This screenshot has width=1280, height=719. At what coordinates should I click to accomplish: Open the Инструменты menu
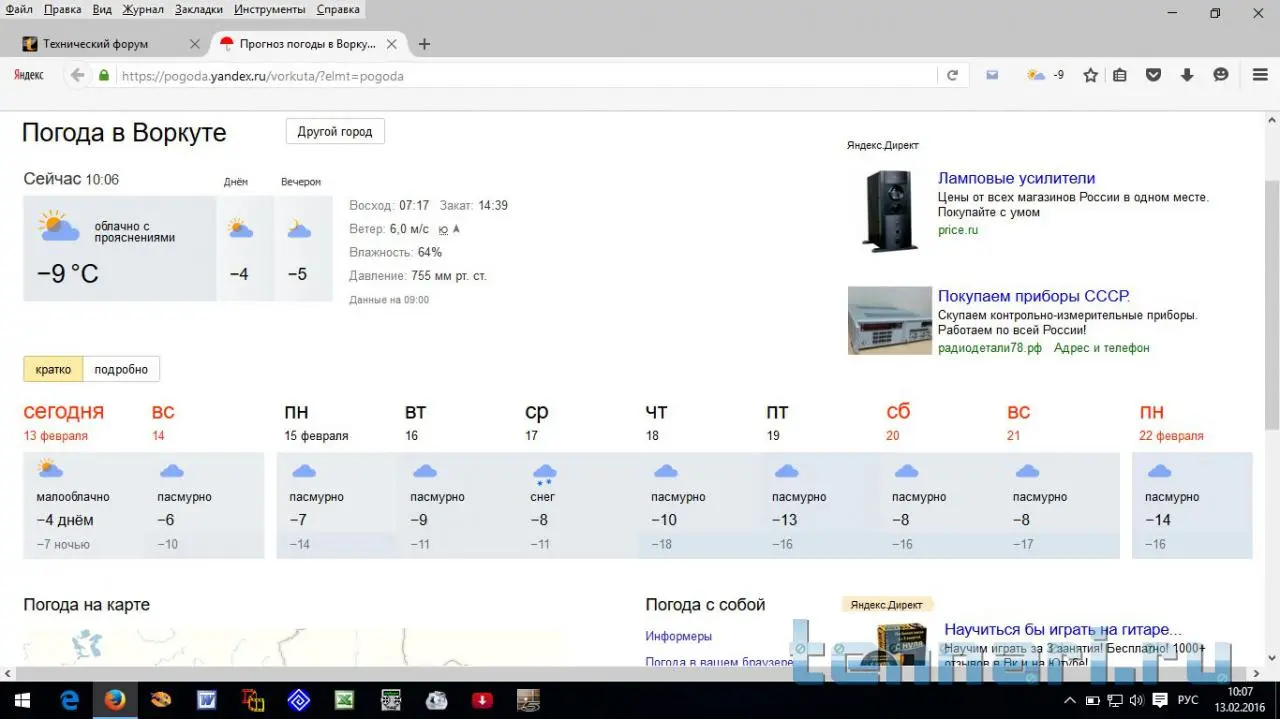(x=270, y=9)
